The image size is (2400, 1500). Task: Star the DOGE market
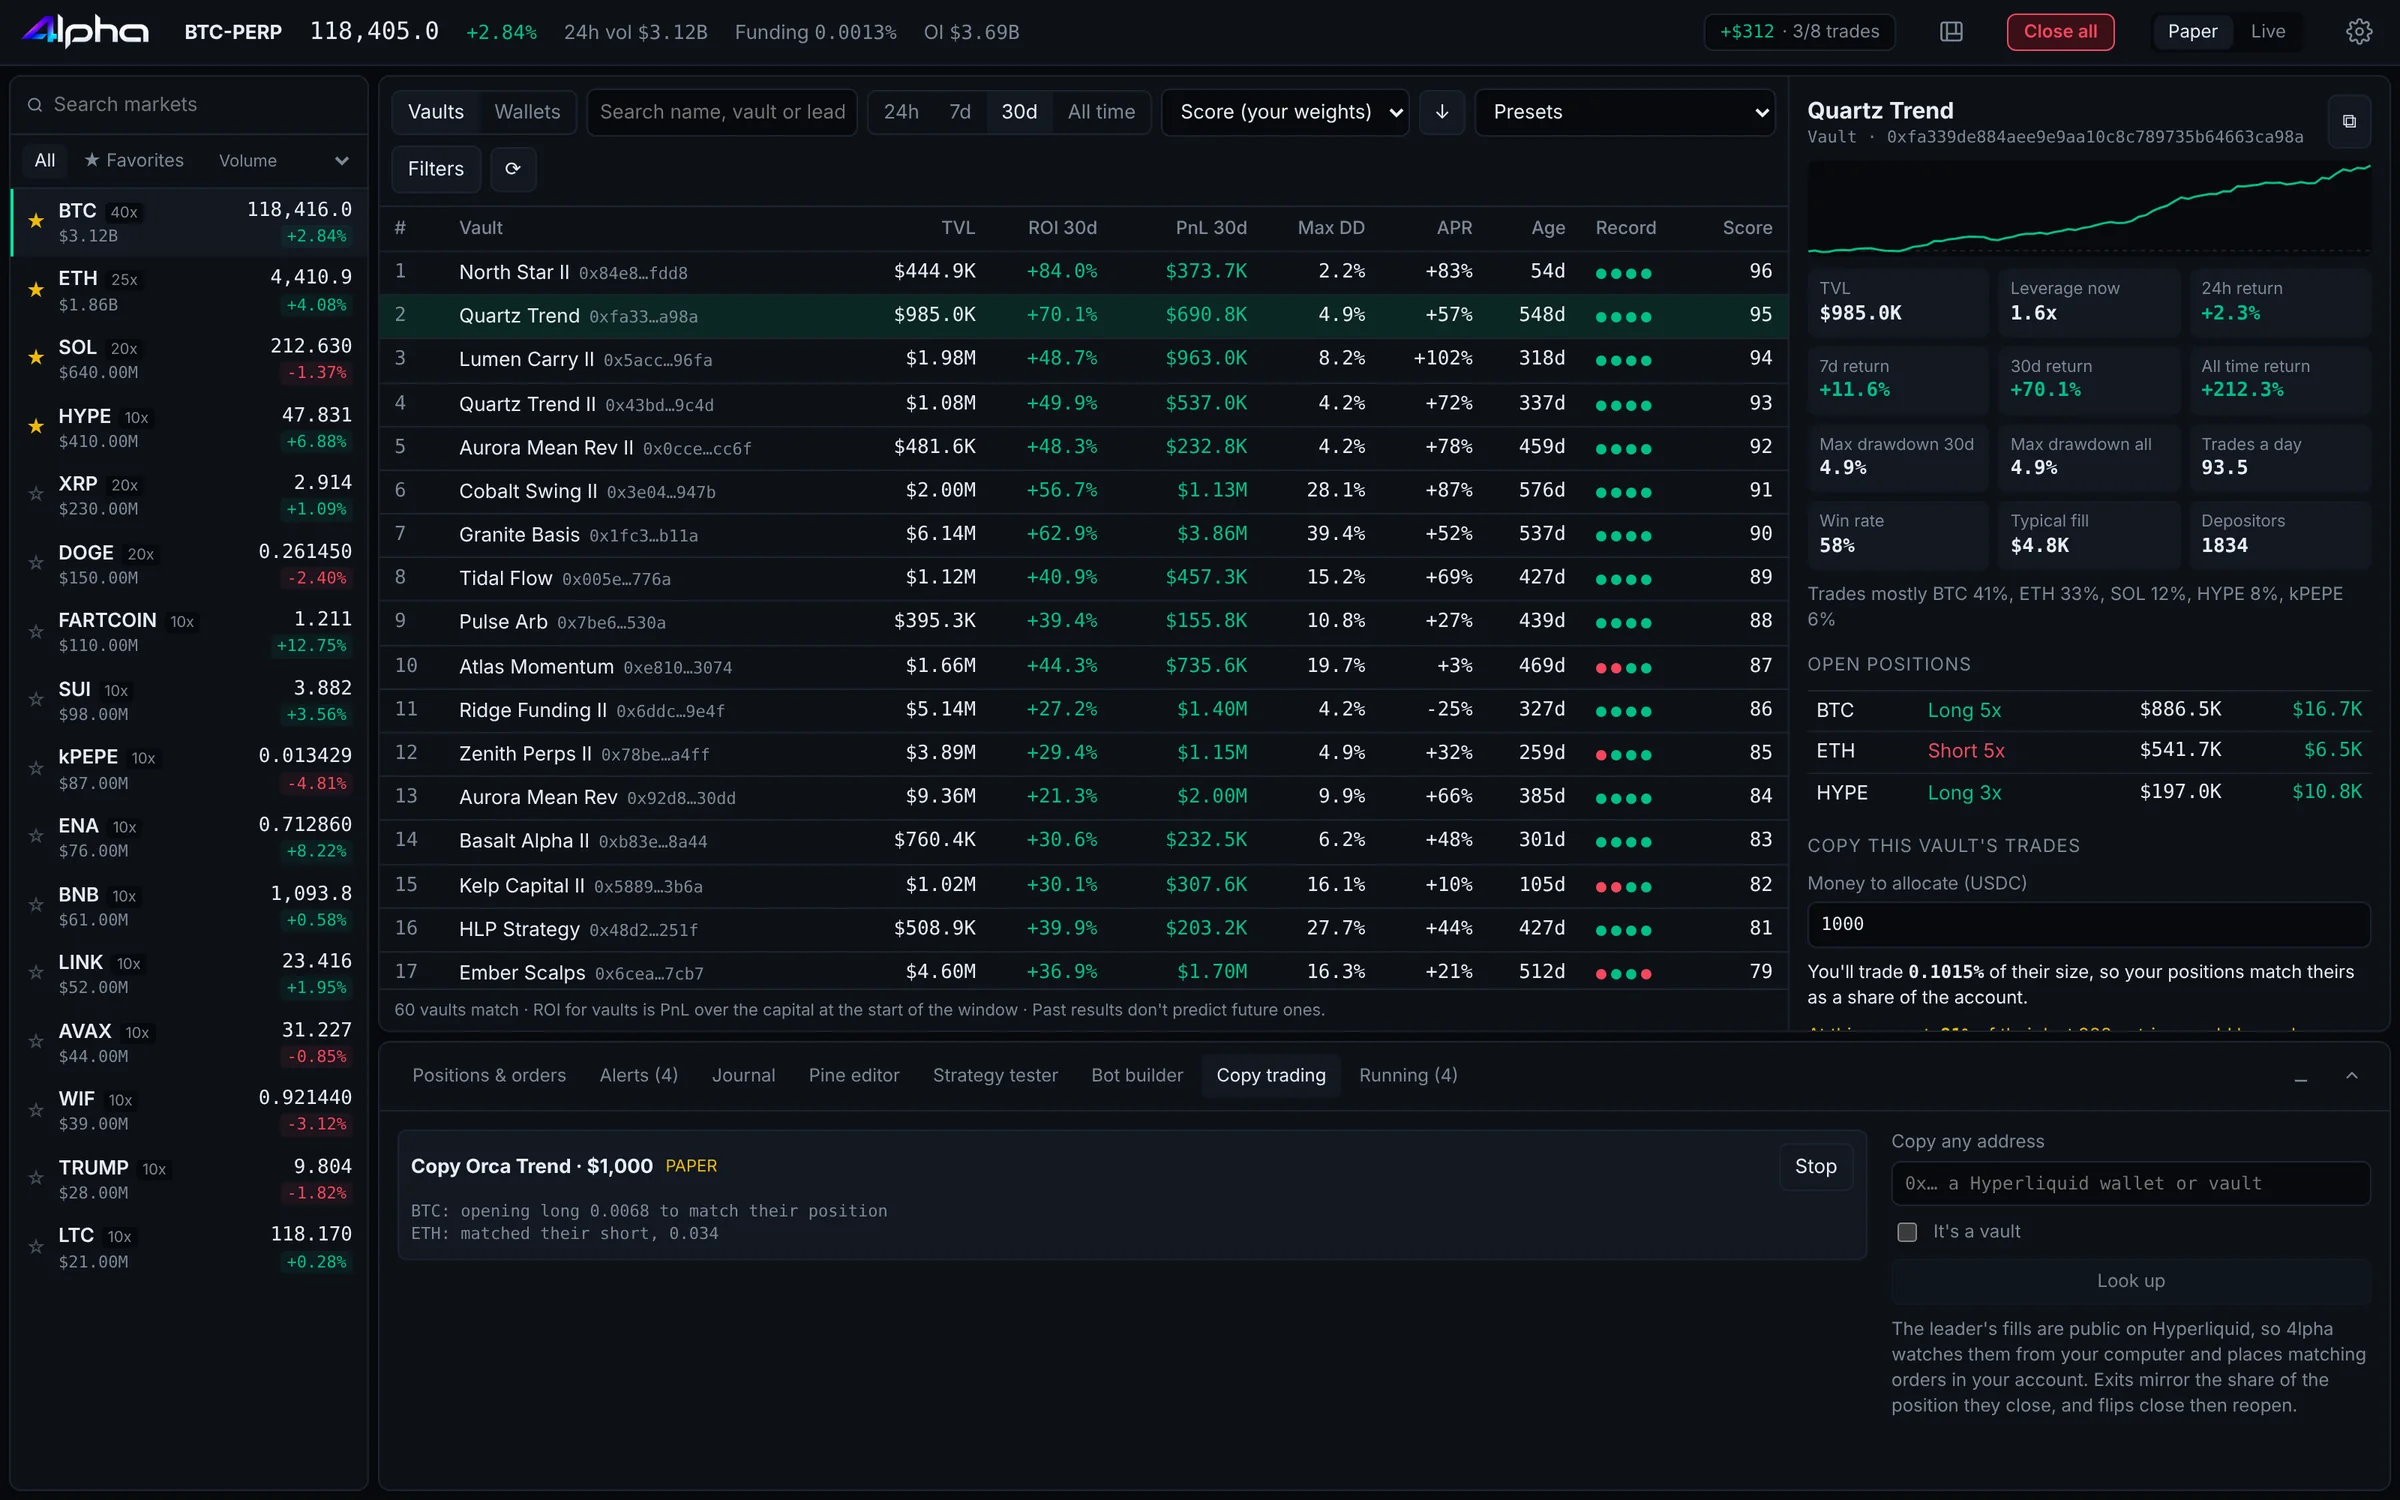click(36, 563)
